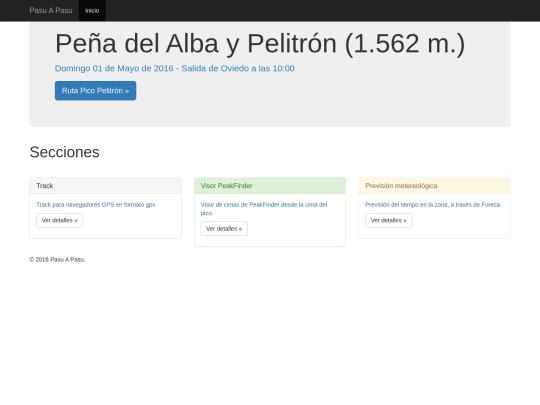Screen dimensions: 540x405
Task: Open the Pasu A Pasu brand link
Action: coord(51,10)
